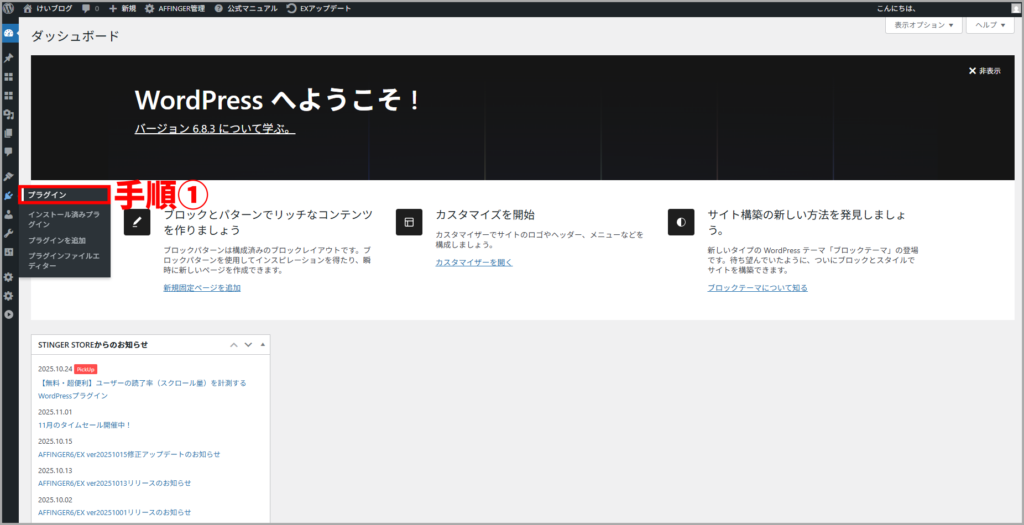This screenshot has width=1024, height=525.
Task: Open プラグインファイルエディター menu entry
Action: (x=65, y=261)
